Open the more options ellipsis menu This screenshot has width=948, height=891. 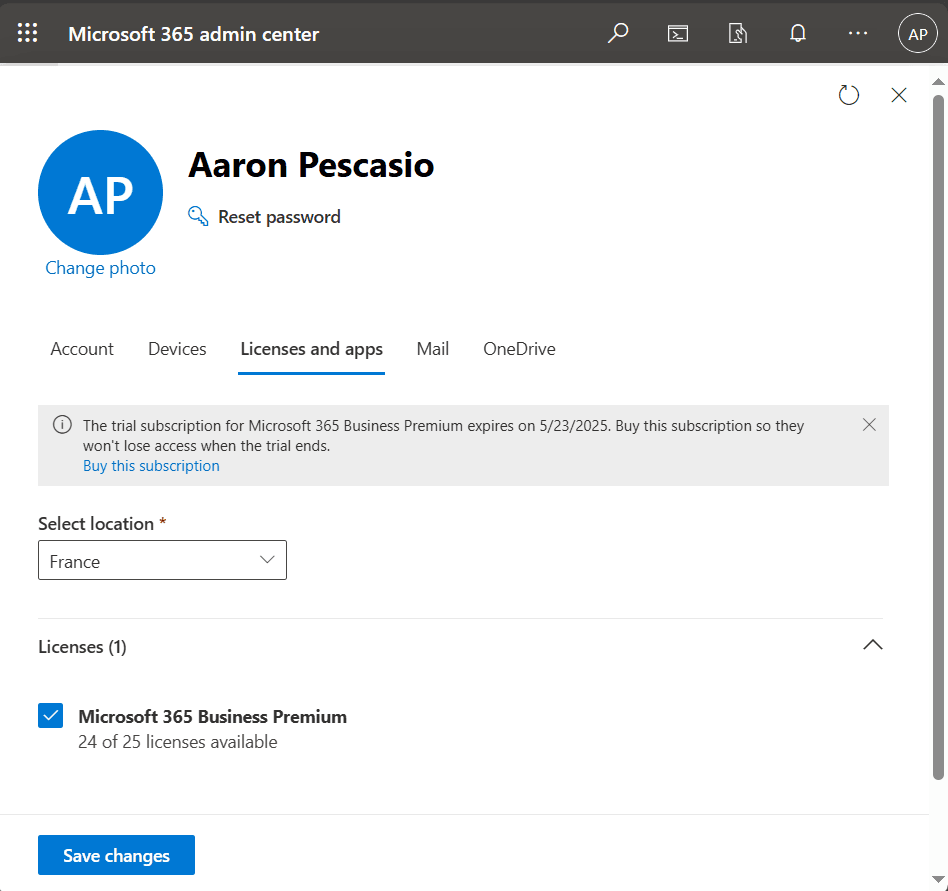point(857,33)
